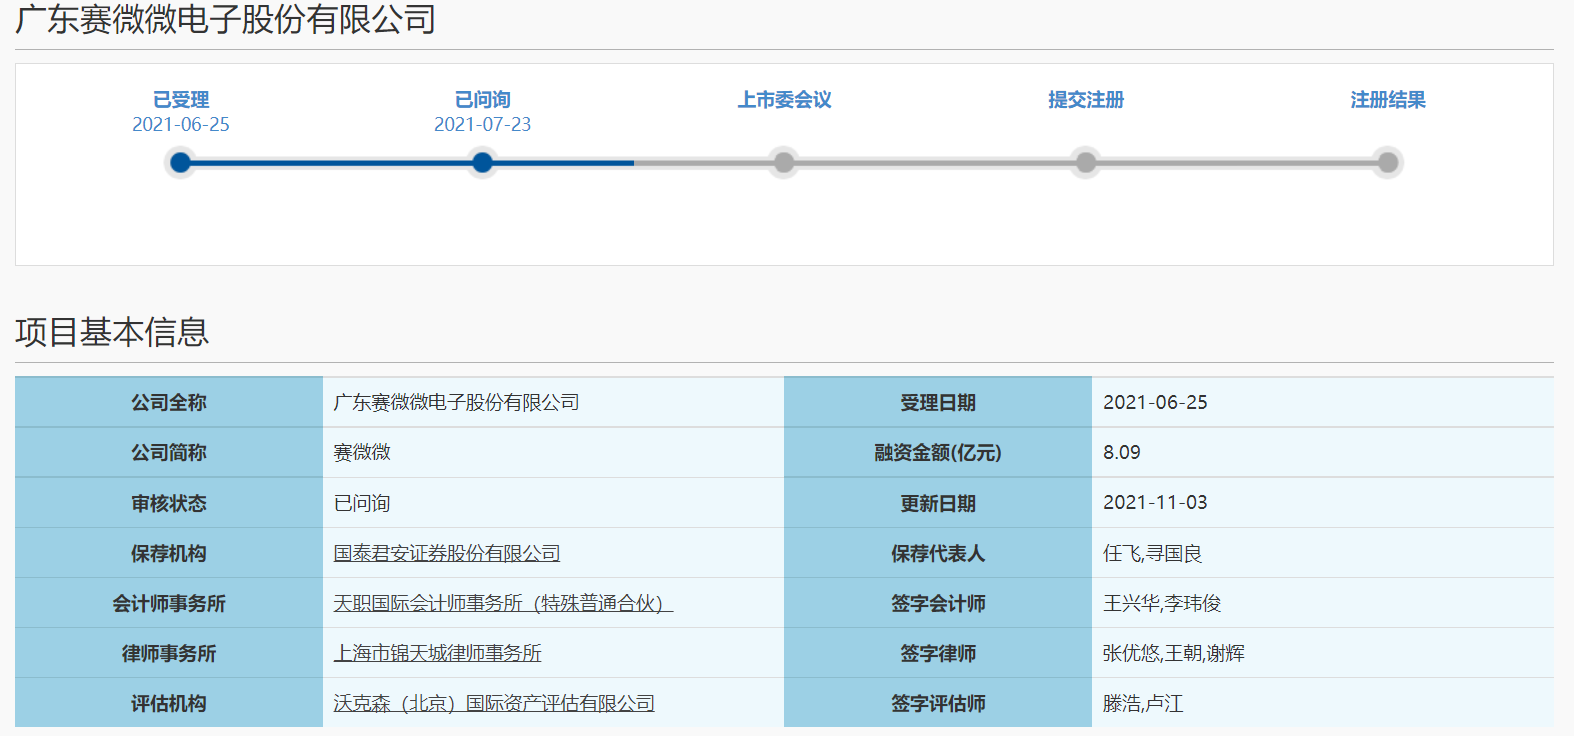Click the 提交注册 stage marker dot
The image size is (1574, 736).
(x=1086, y=162)
